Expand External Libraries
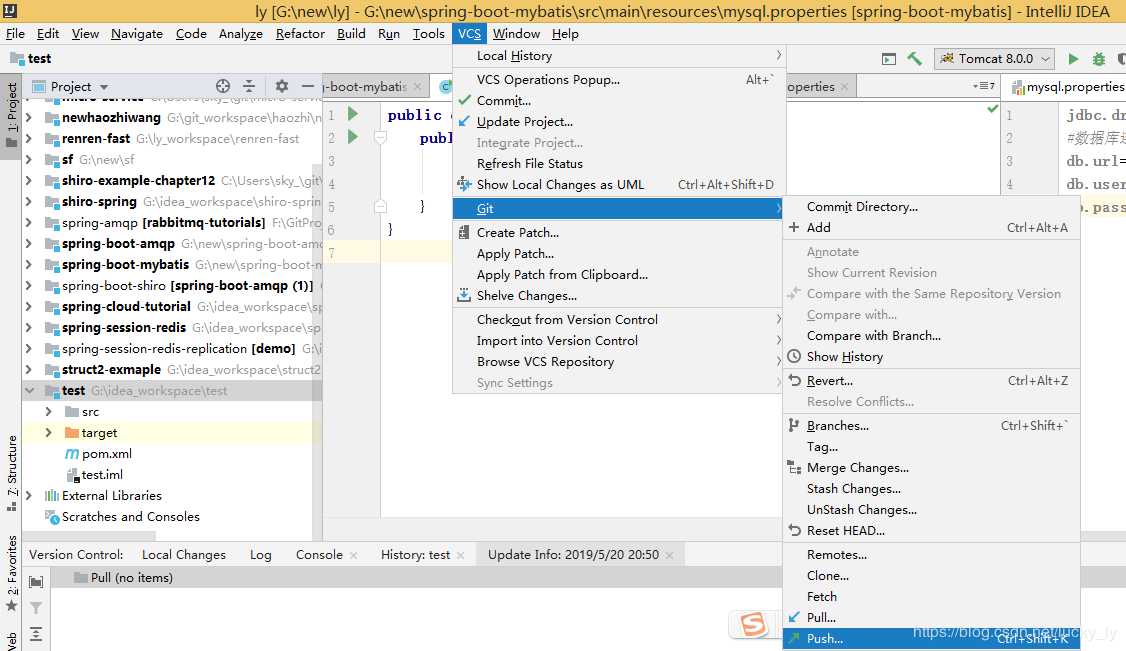Viewport: 1126px width, 651px height. coord(29,495)
